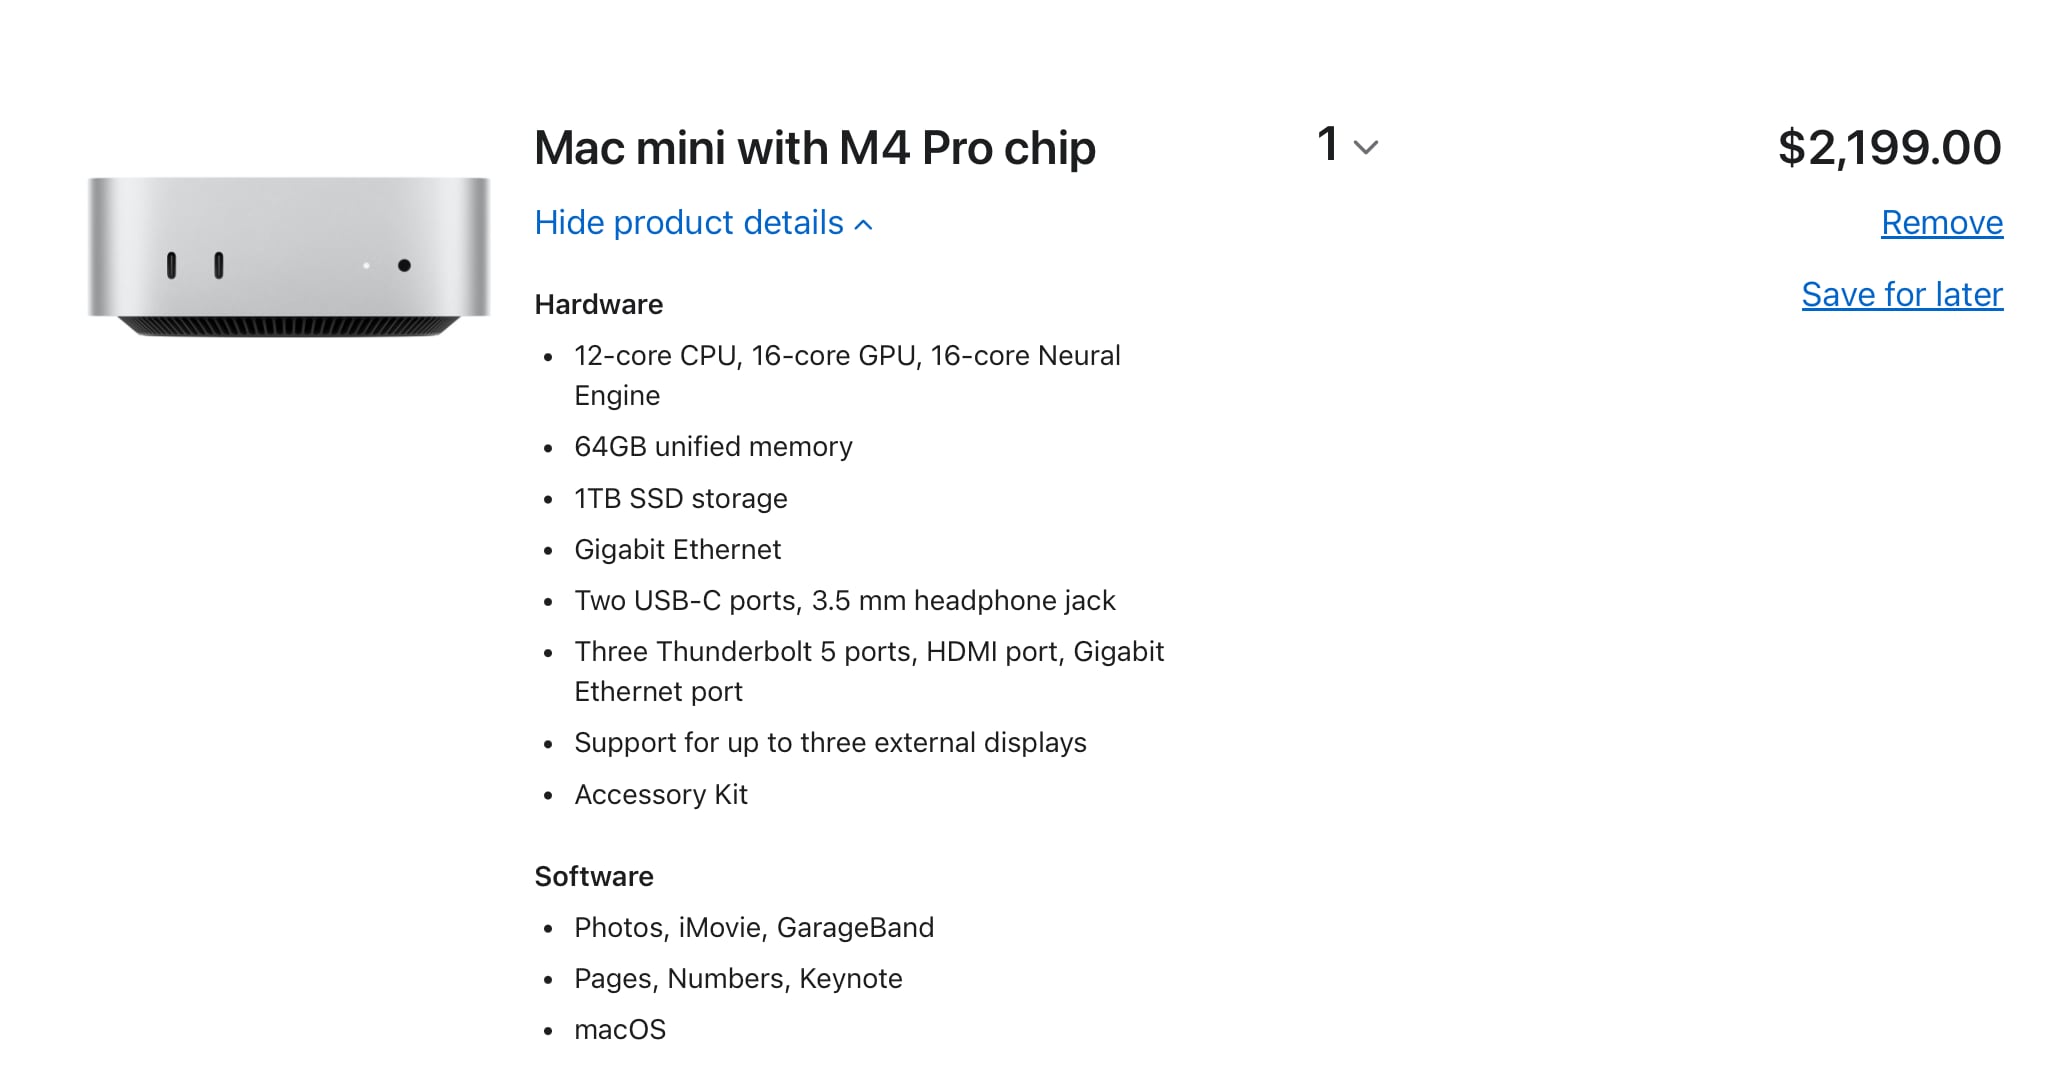Click the Accessory Kit item
This screenshot has height=1080, width=2060.
point(660,795)
